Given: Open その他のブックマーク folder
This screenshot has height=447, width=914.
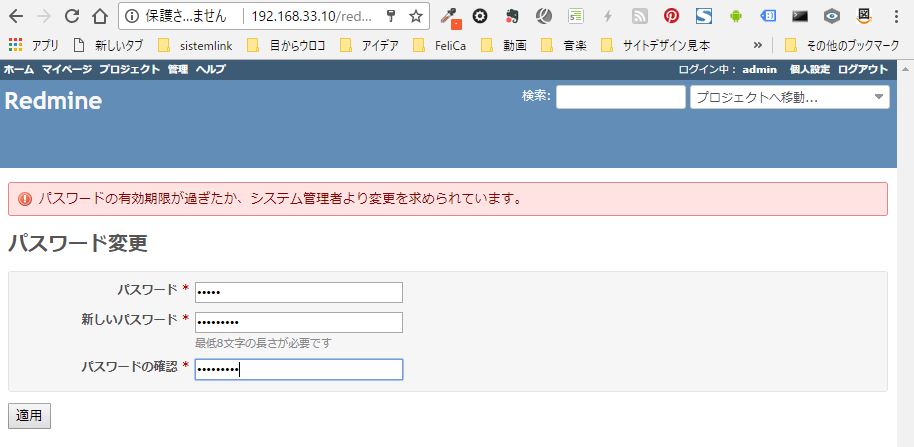Looking at the screenshot, I should tap(842, 45).
